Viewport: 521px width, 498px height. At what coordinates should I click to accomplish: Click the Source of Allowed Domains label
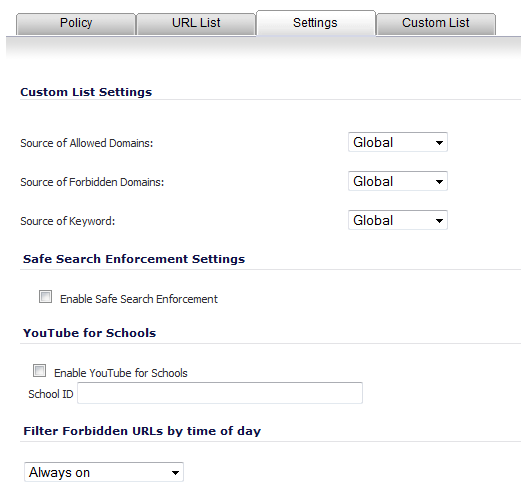[87, 143]
